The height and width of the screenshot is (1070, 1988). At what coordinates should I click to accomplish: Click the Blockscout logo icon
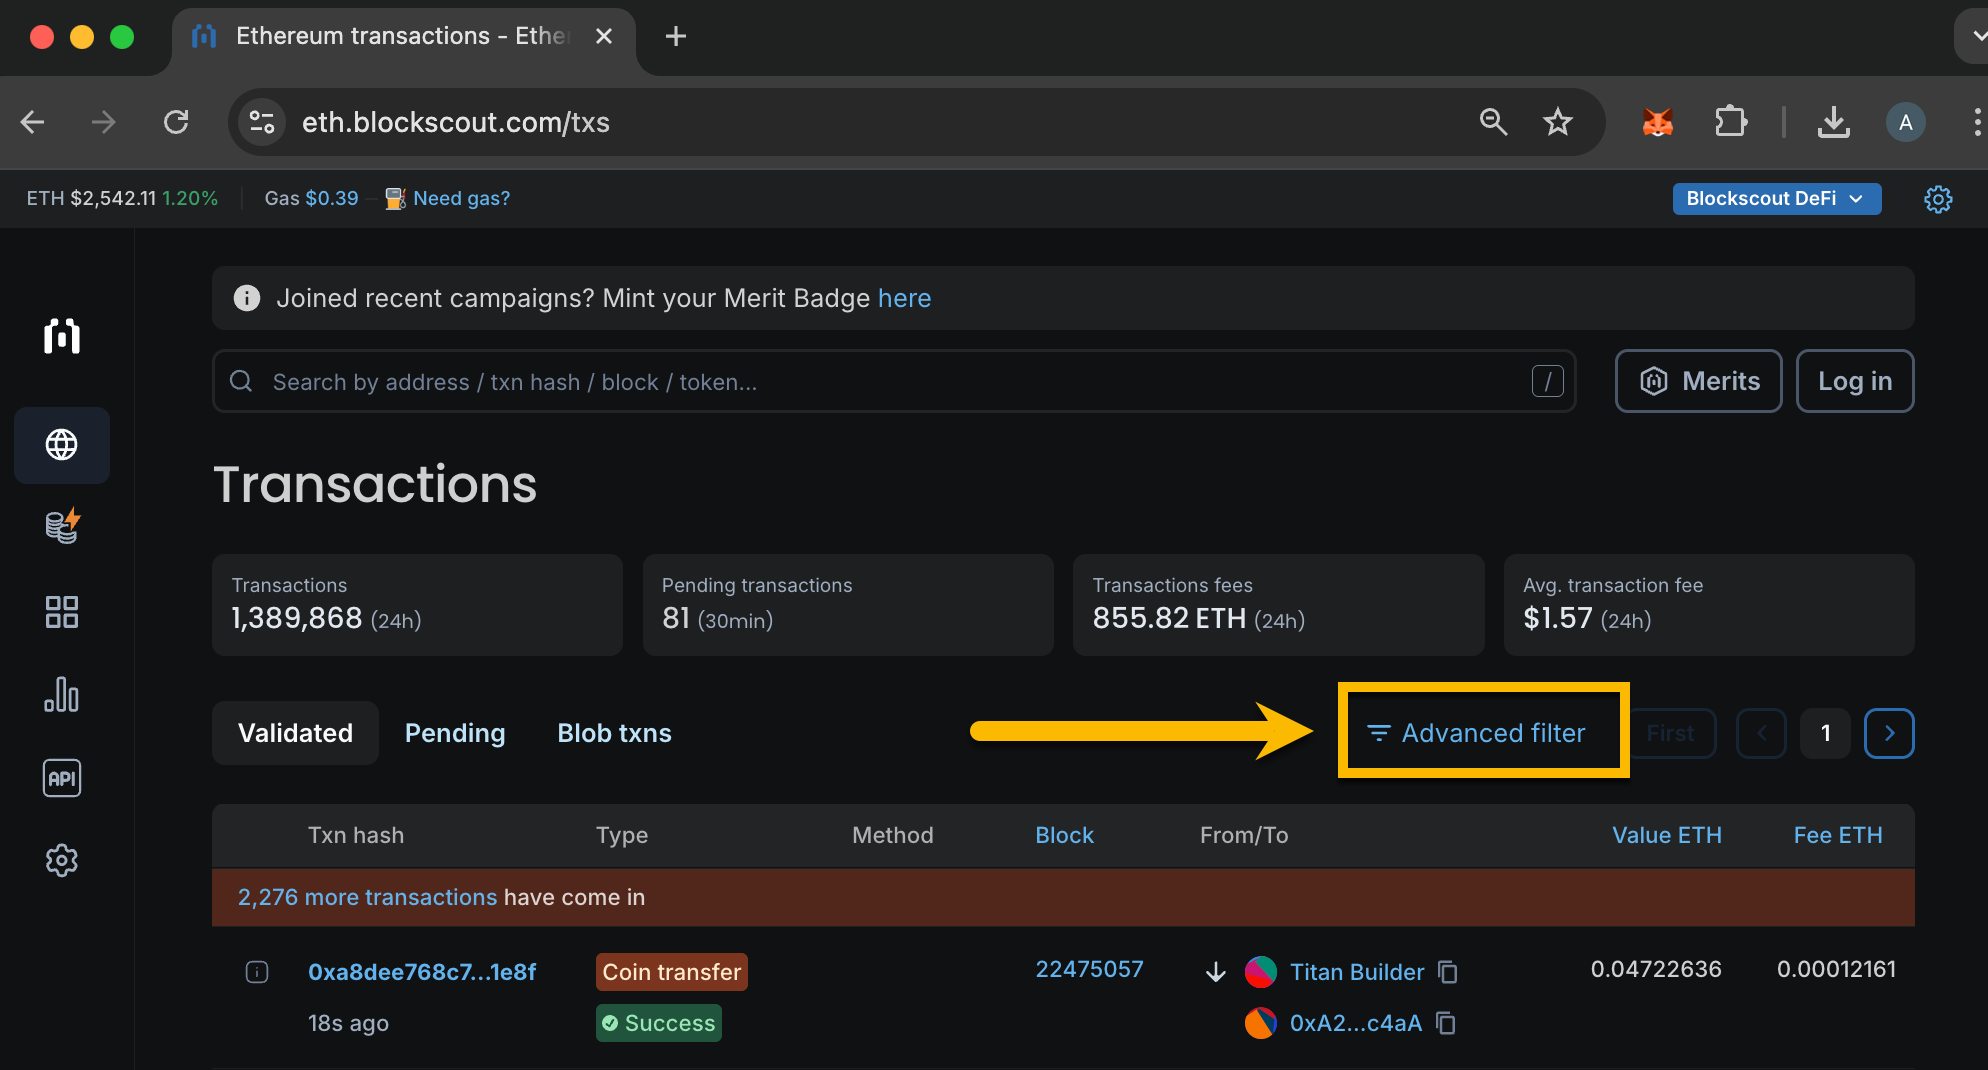[x=61, y=337]
